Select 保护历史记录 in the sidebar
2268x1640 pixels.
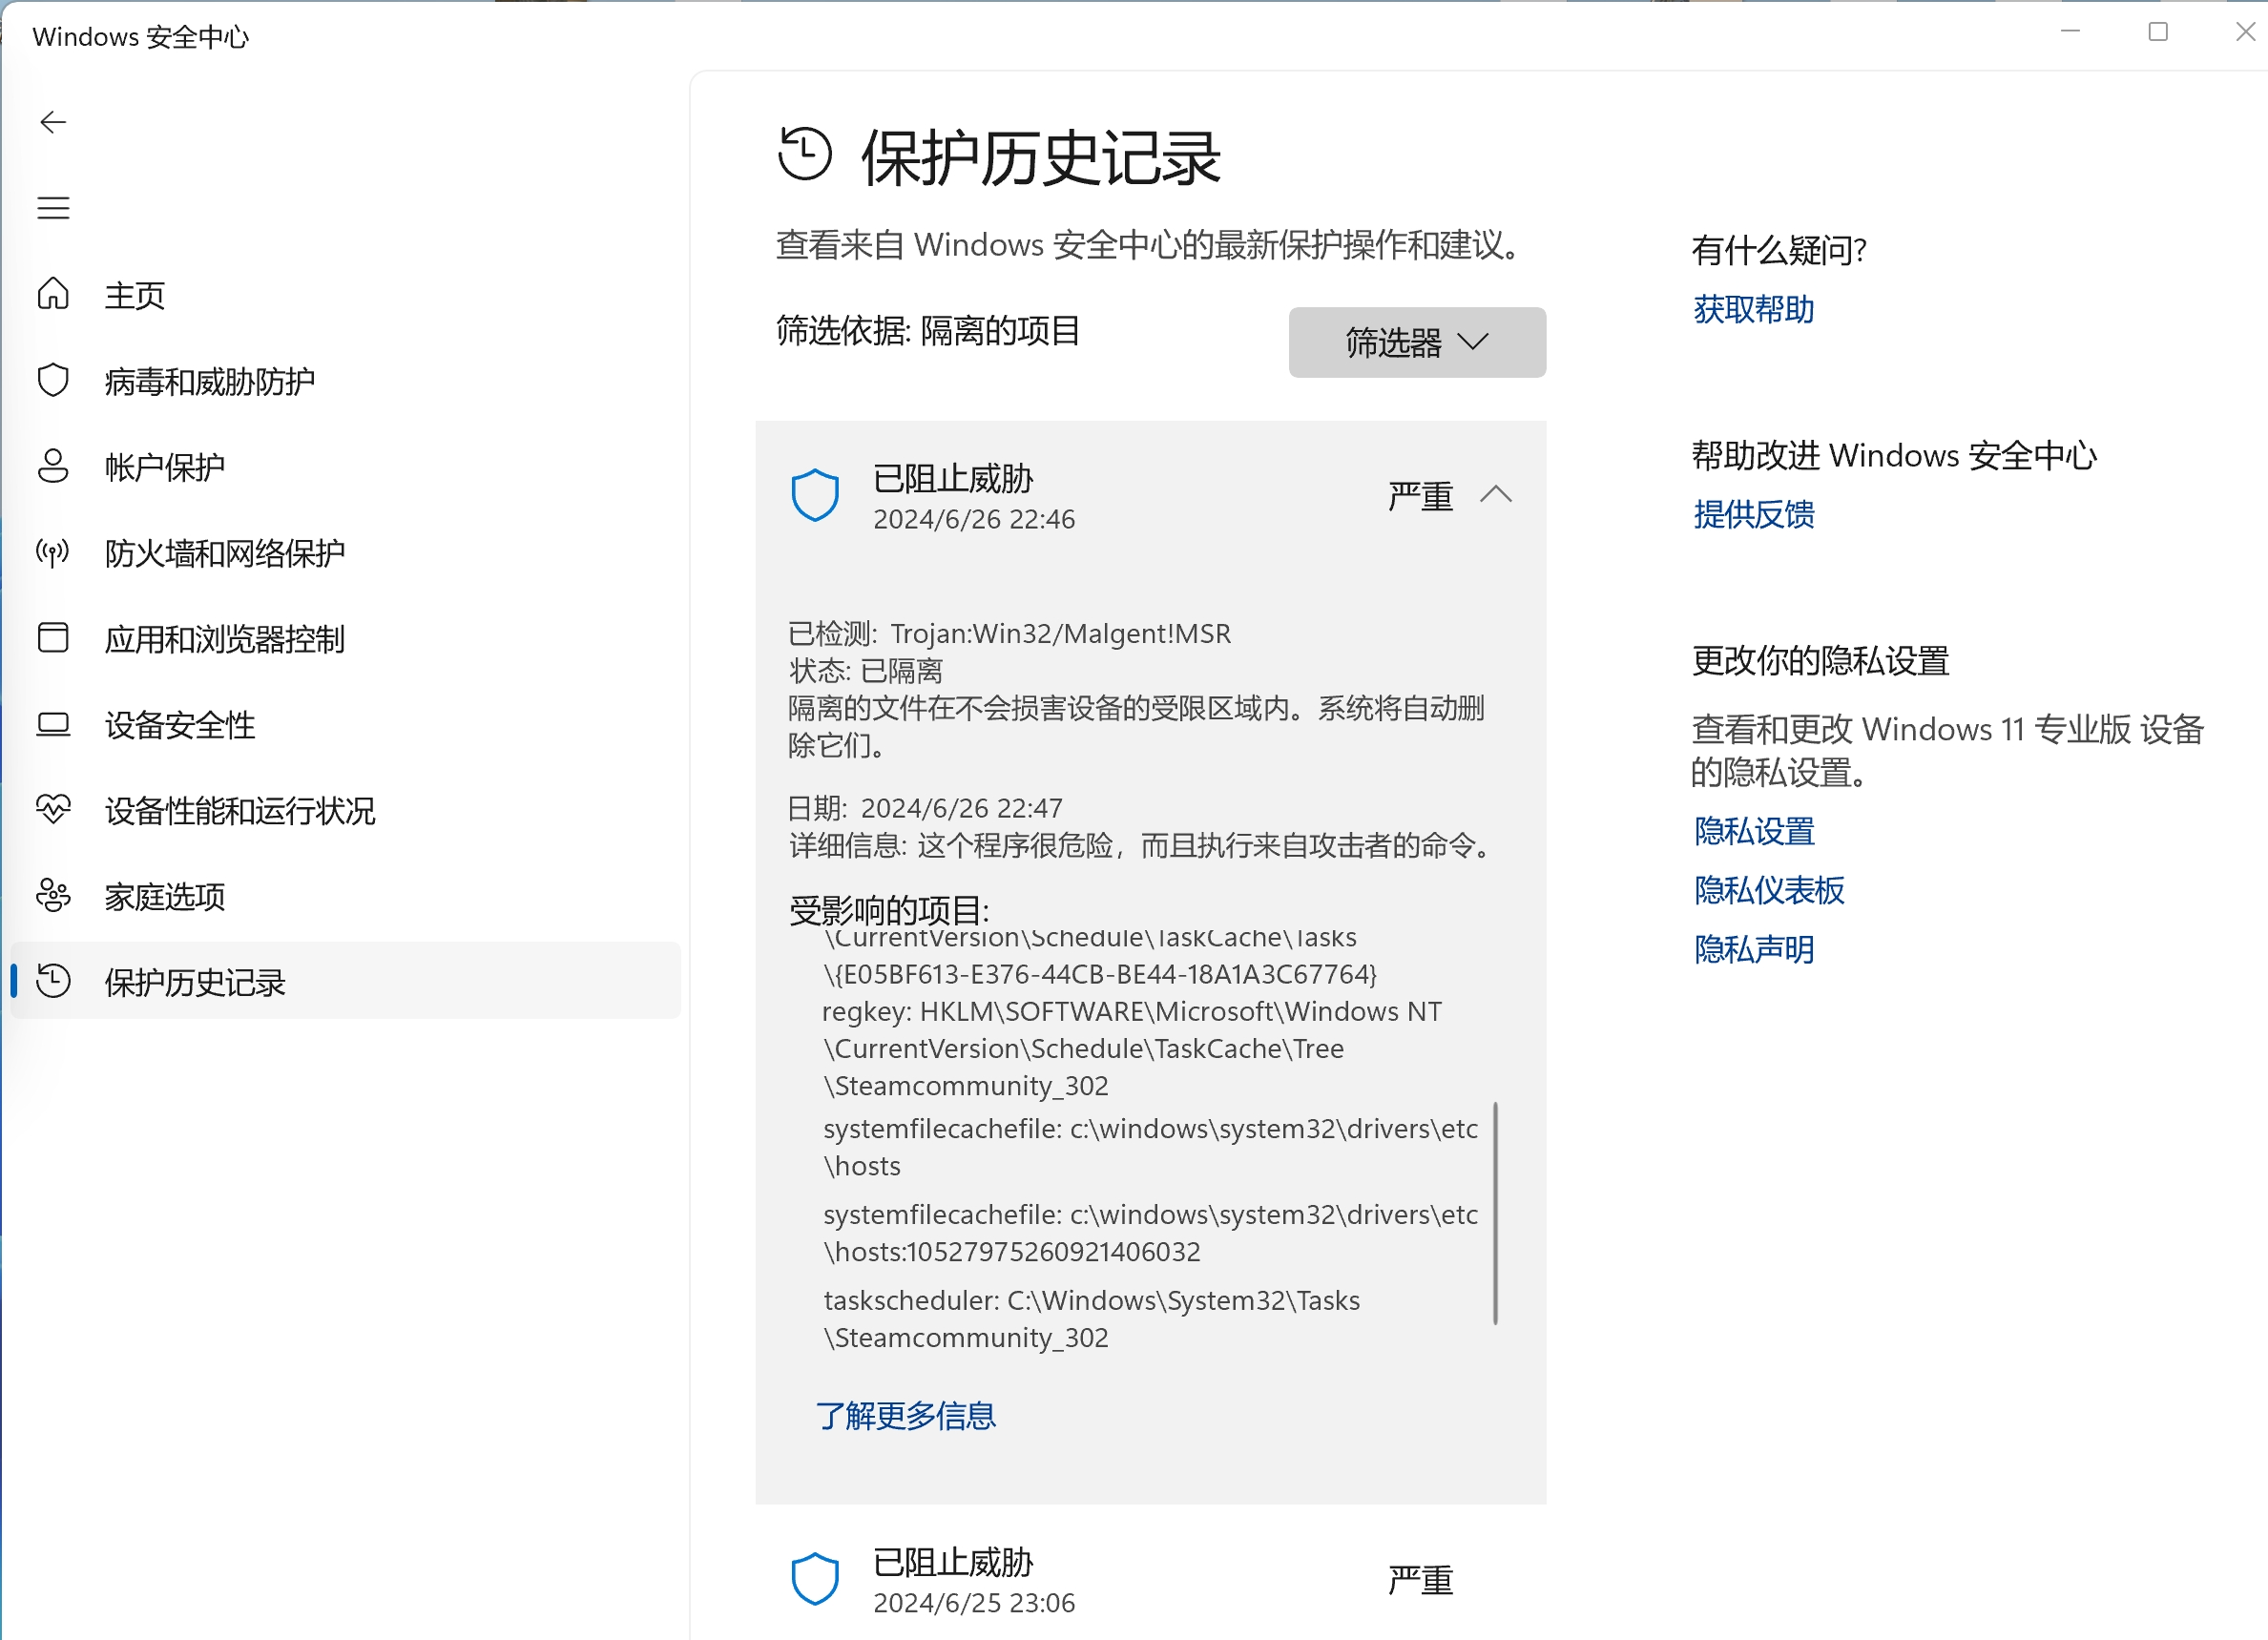point(345,981)
